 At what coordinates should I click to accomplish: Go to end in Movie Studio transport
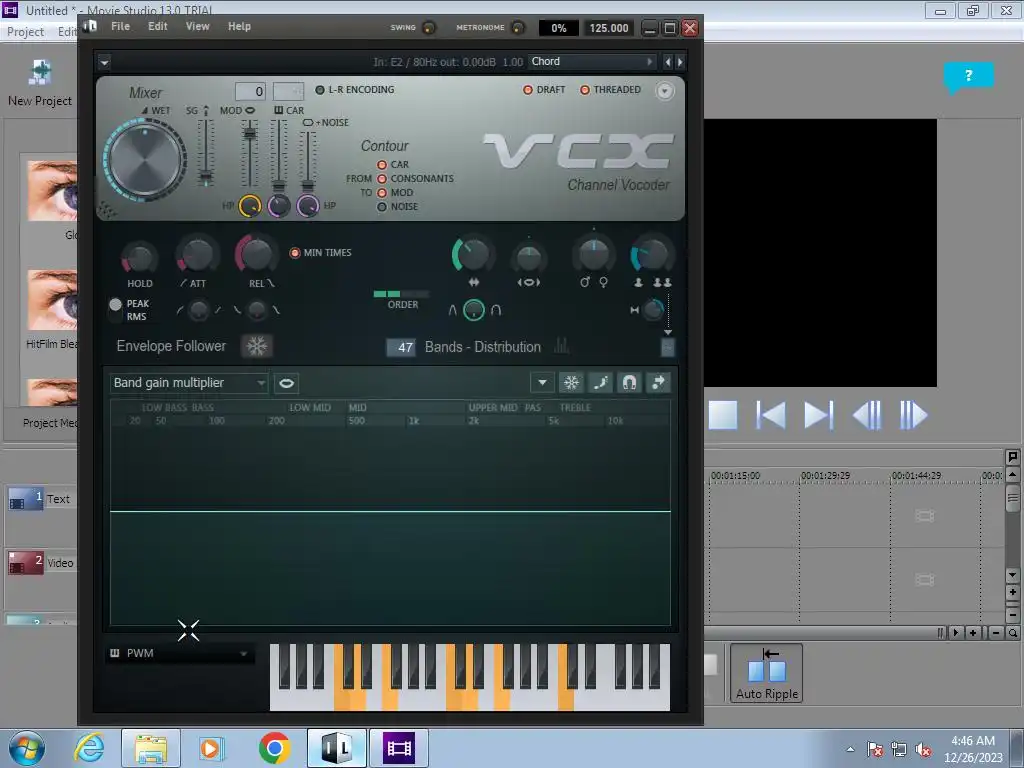click(x=818, y=415)
